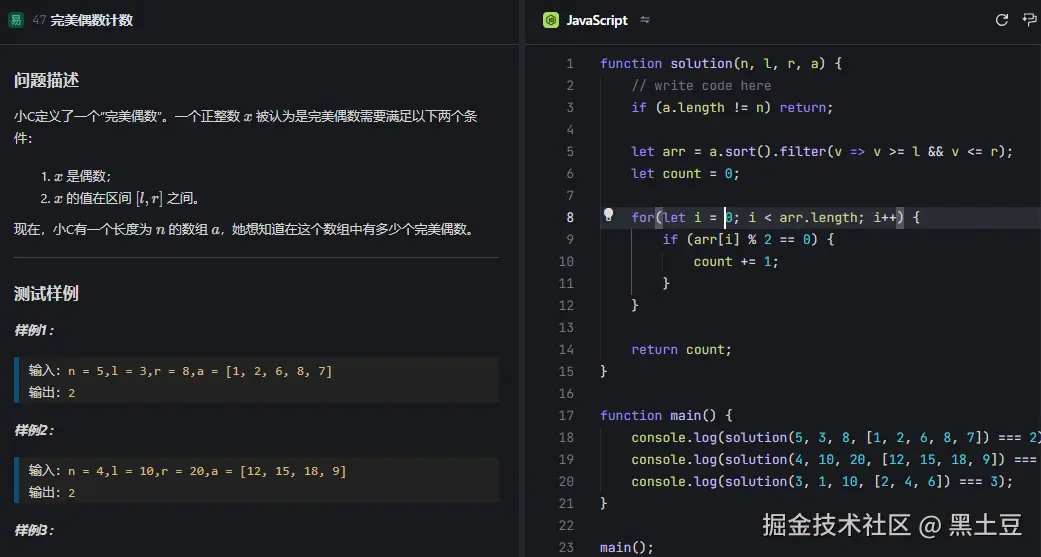The height and width of the screenshot is (557, 1041).
Task: Click the function main() line
Action: click(666, 416)
